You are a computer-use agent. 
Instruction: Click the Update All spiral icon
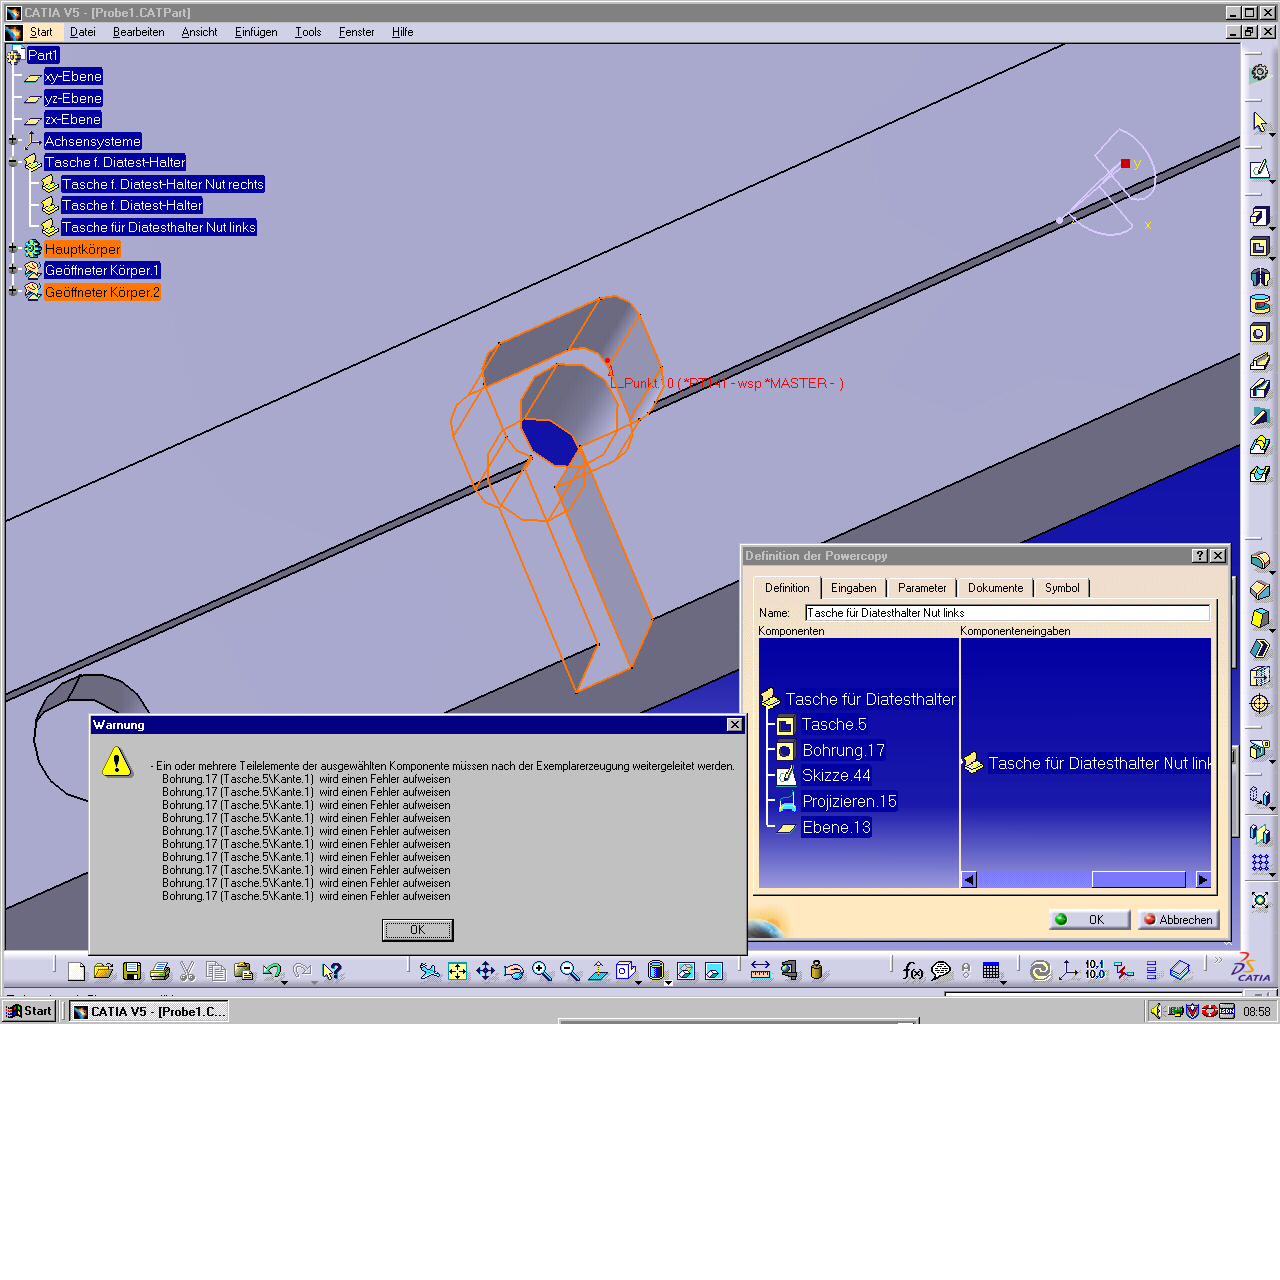1041,971
